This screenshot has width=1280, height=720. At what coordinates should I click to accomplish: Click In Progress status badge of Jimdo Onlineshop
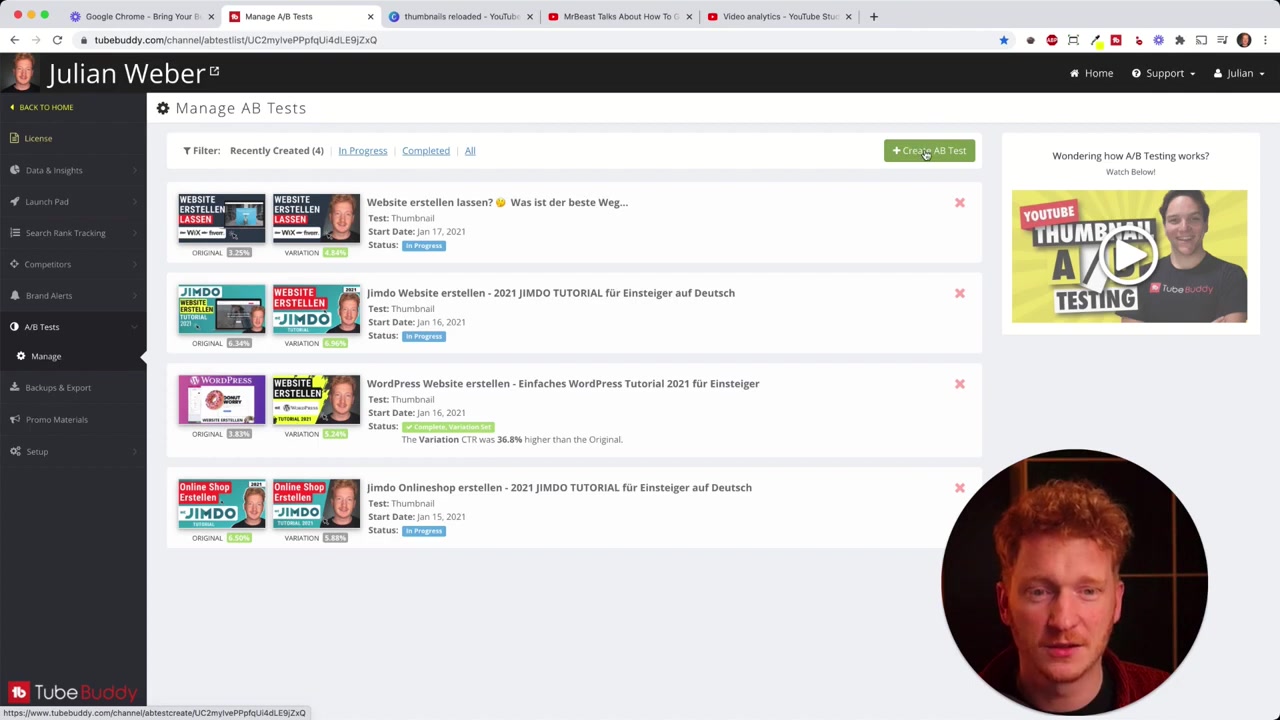point(424,531)
